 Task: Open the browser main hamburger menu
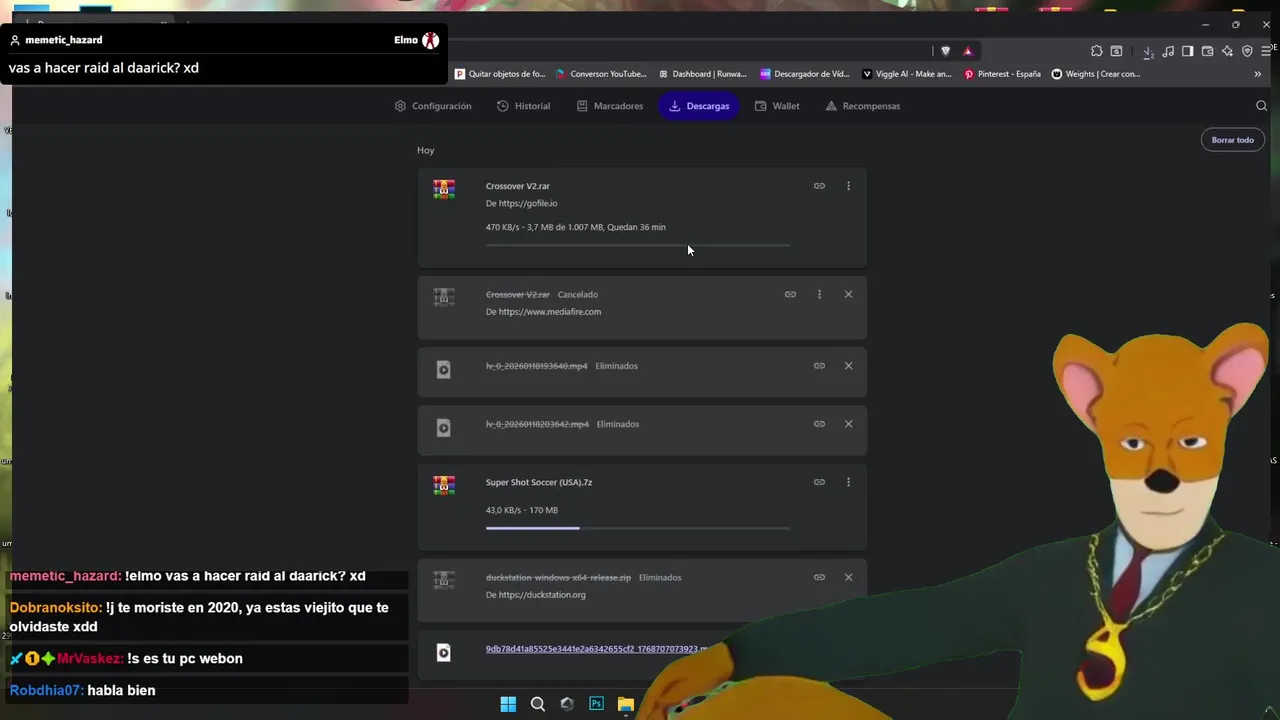1266,51
